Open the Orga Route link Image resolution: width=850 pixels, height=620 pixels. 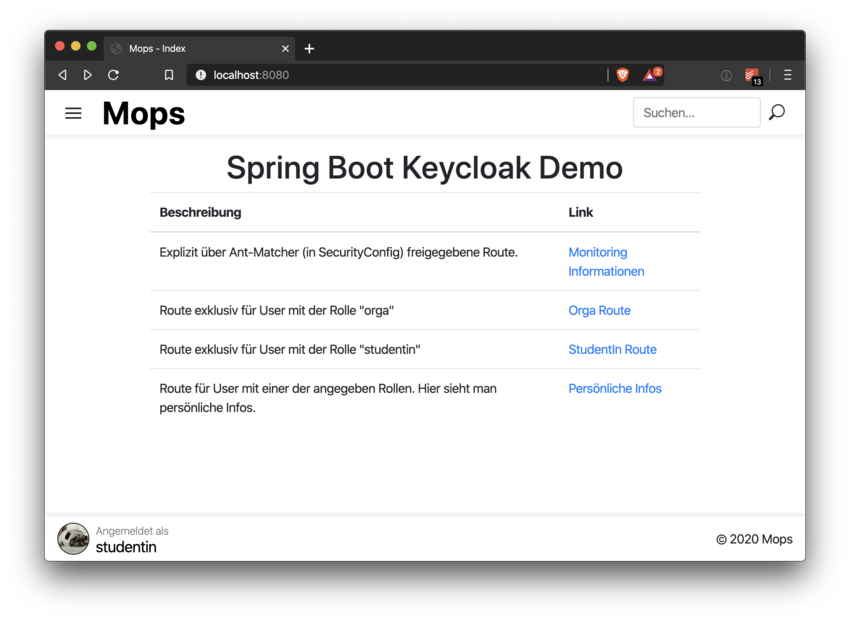(599, 311)
